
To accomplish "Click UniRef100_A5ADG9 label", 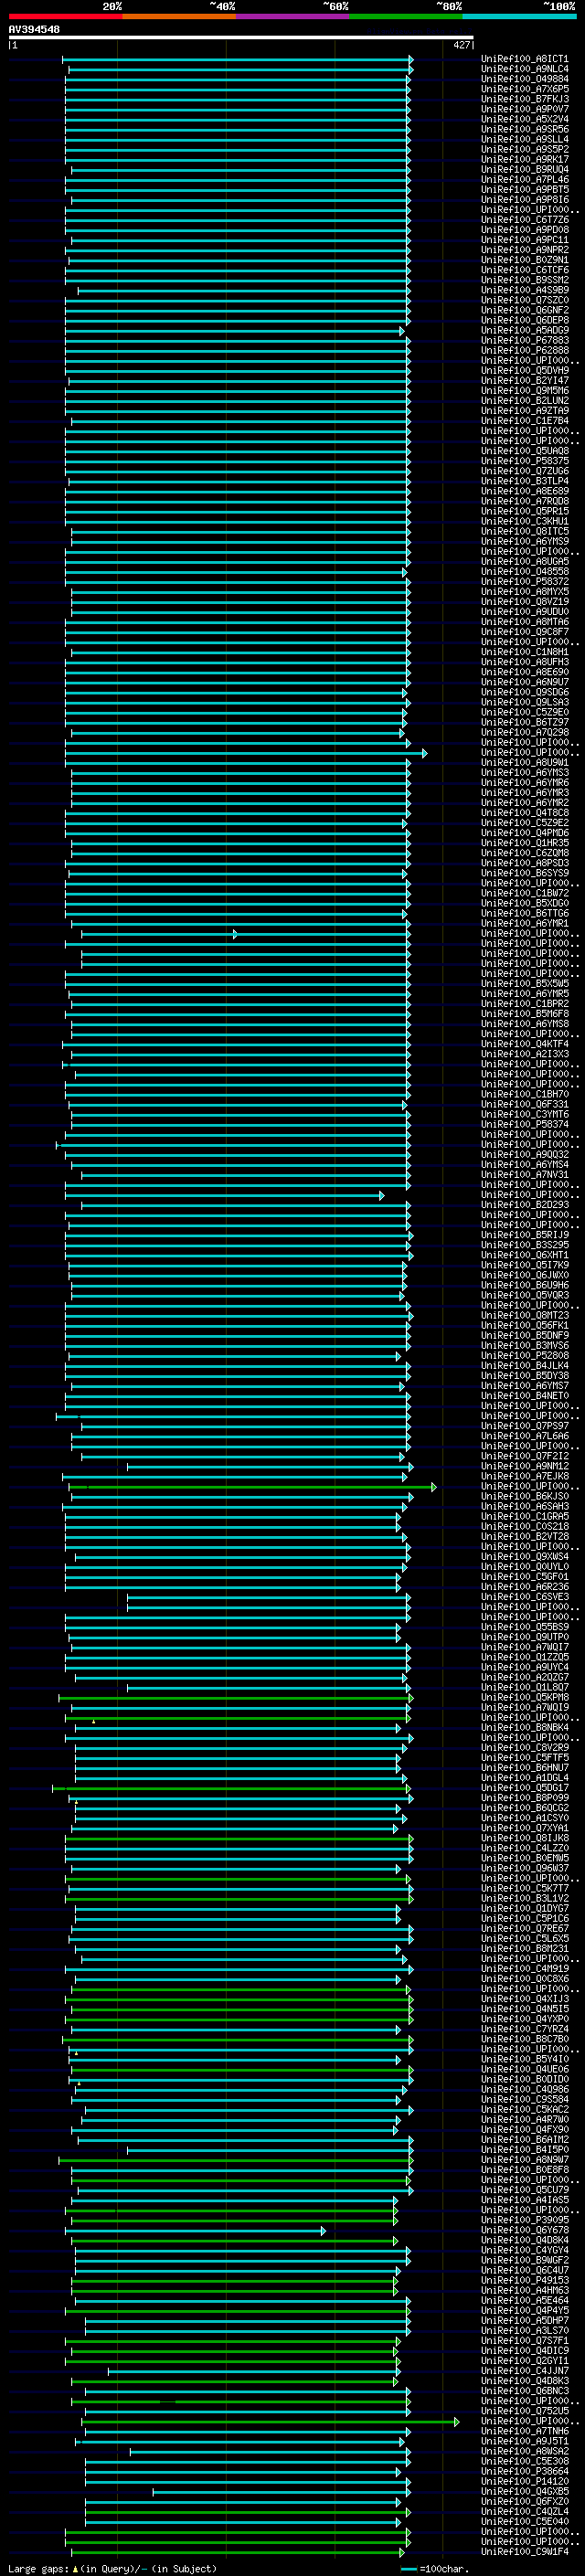I will click(525, 330).
